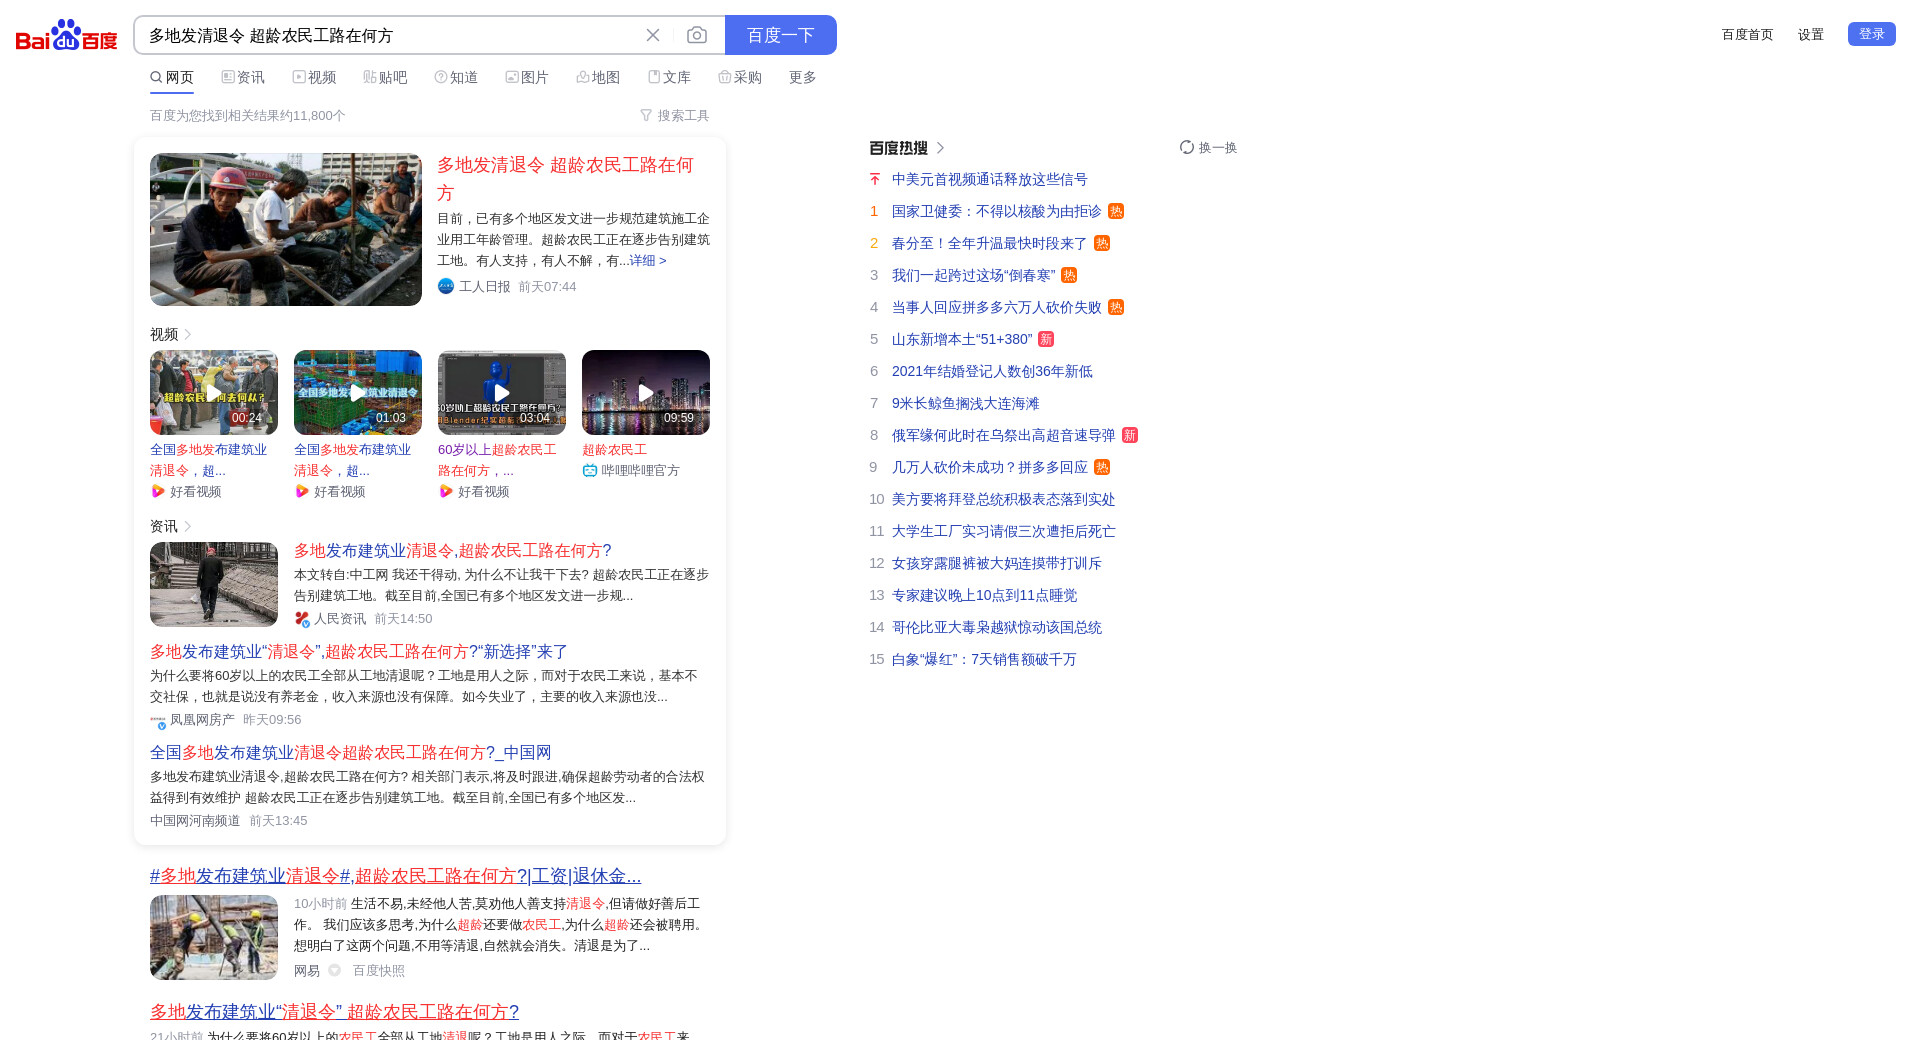1920x1040 pixels.
Task: Switch to the 图片 tab
Action: tap(527, 77)
